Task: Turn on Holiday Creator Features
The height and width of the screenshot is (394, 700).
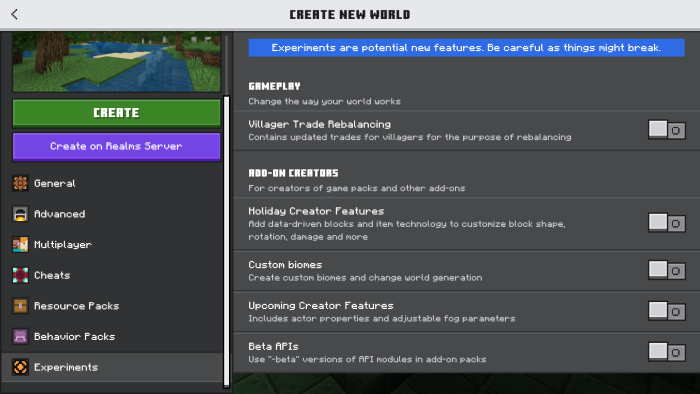Action: (667, 223)
